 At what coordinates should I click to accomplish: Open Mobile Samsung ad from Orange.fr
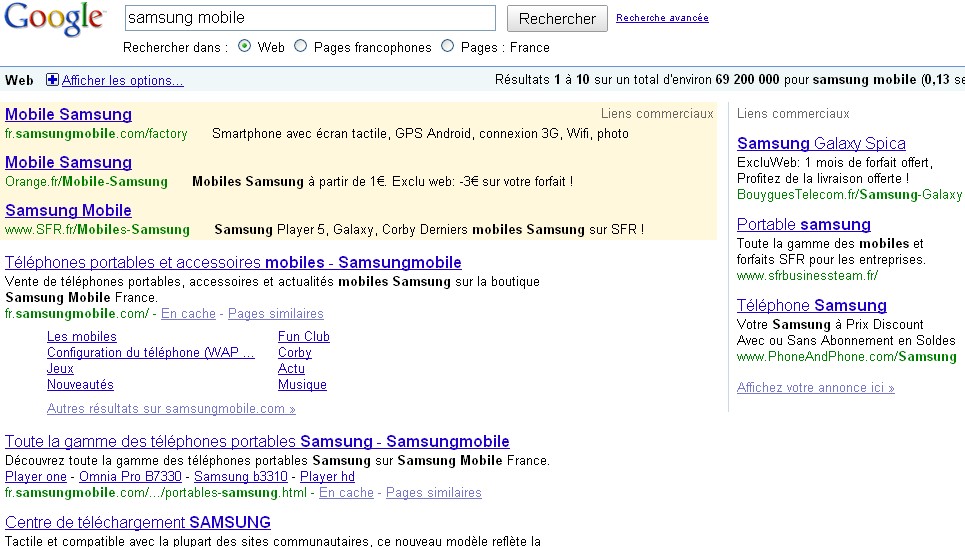68,162
